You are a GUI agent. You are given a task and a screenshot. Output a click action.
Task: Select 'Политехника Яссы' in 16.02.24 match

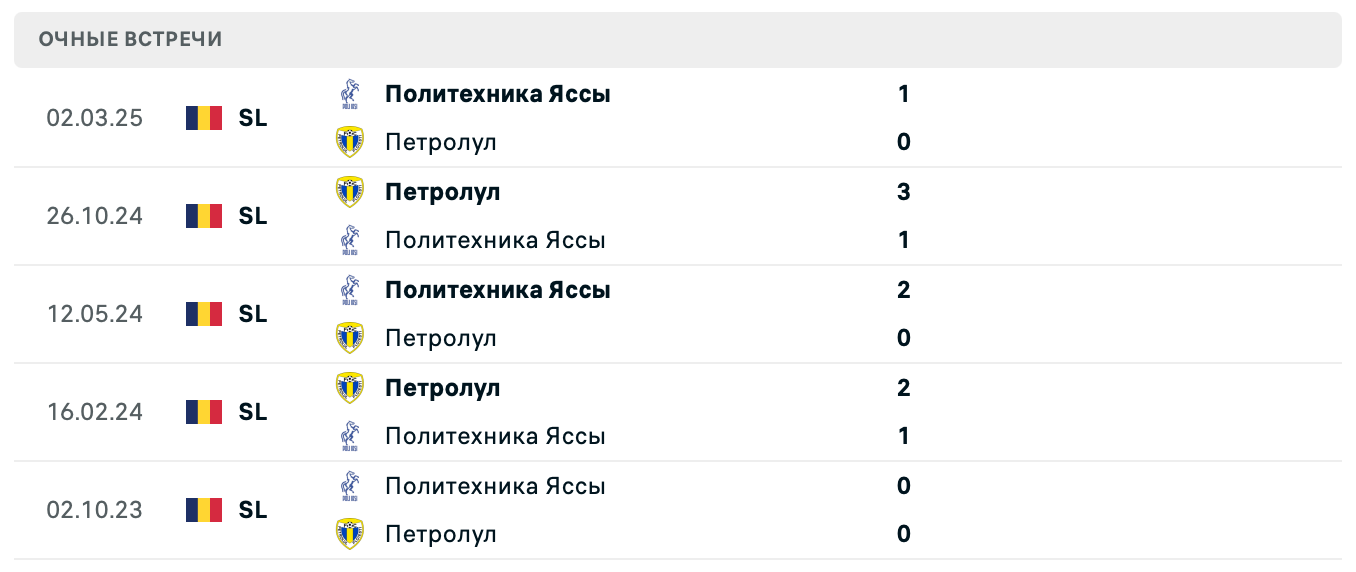[x=495, y=436]
